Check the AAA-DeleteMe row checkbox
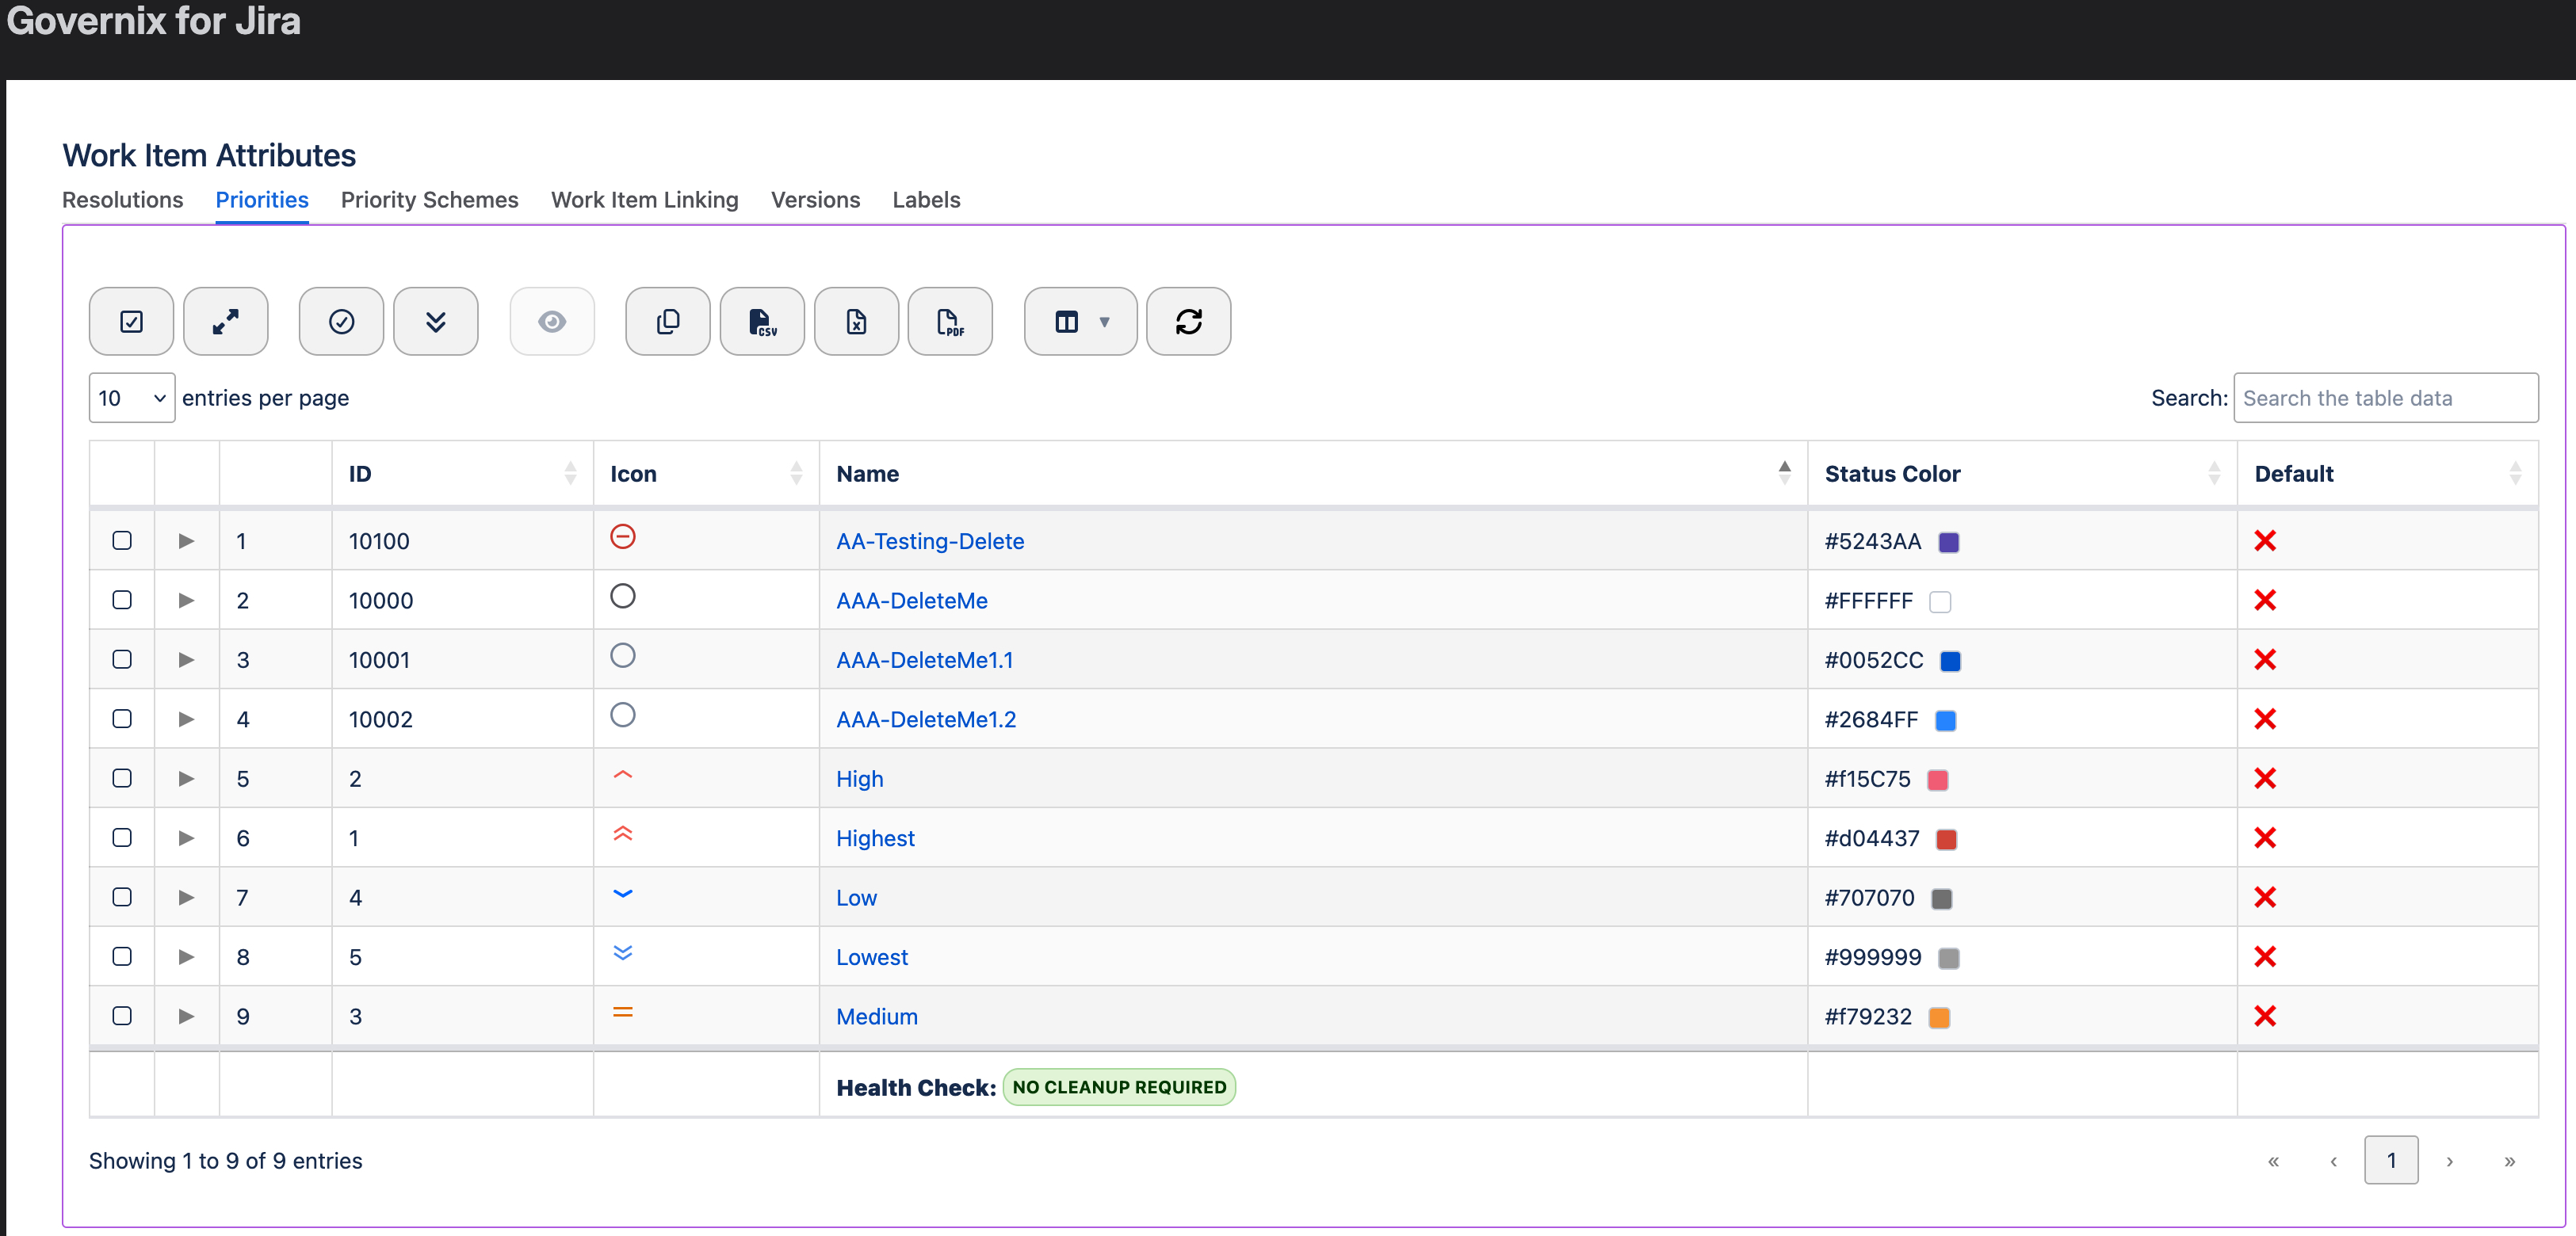This screenshot has width=2576, height=1236. 122,600
